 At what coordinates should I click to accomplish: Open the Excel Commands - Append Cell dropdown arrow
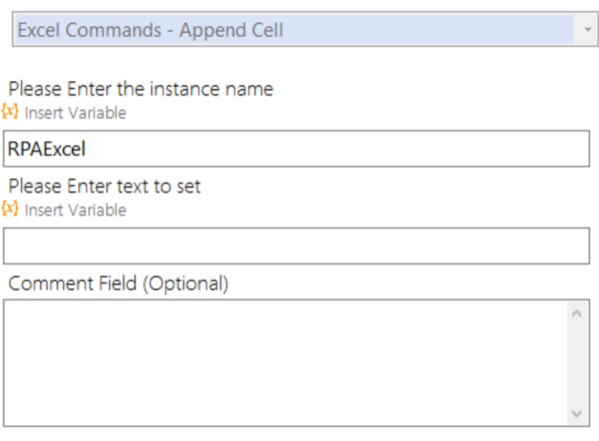pyautogui.click(x=588, y=29)
